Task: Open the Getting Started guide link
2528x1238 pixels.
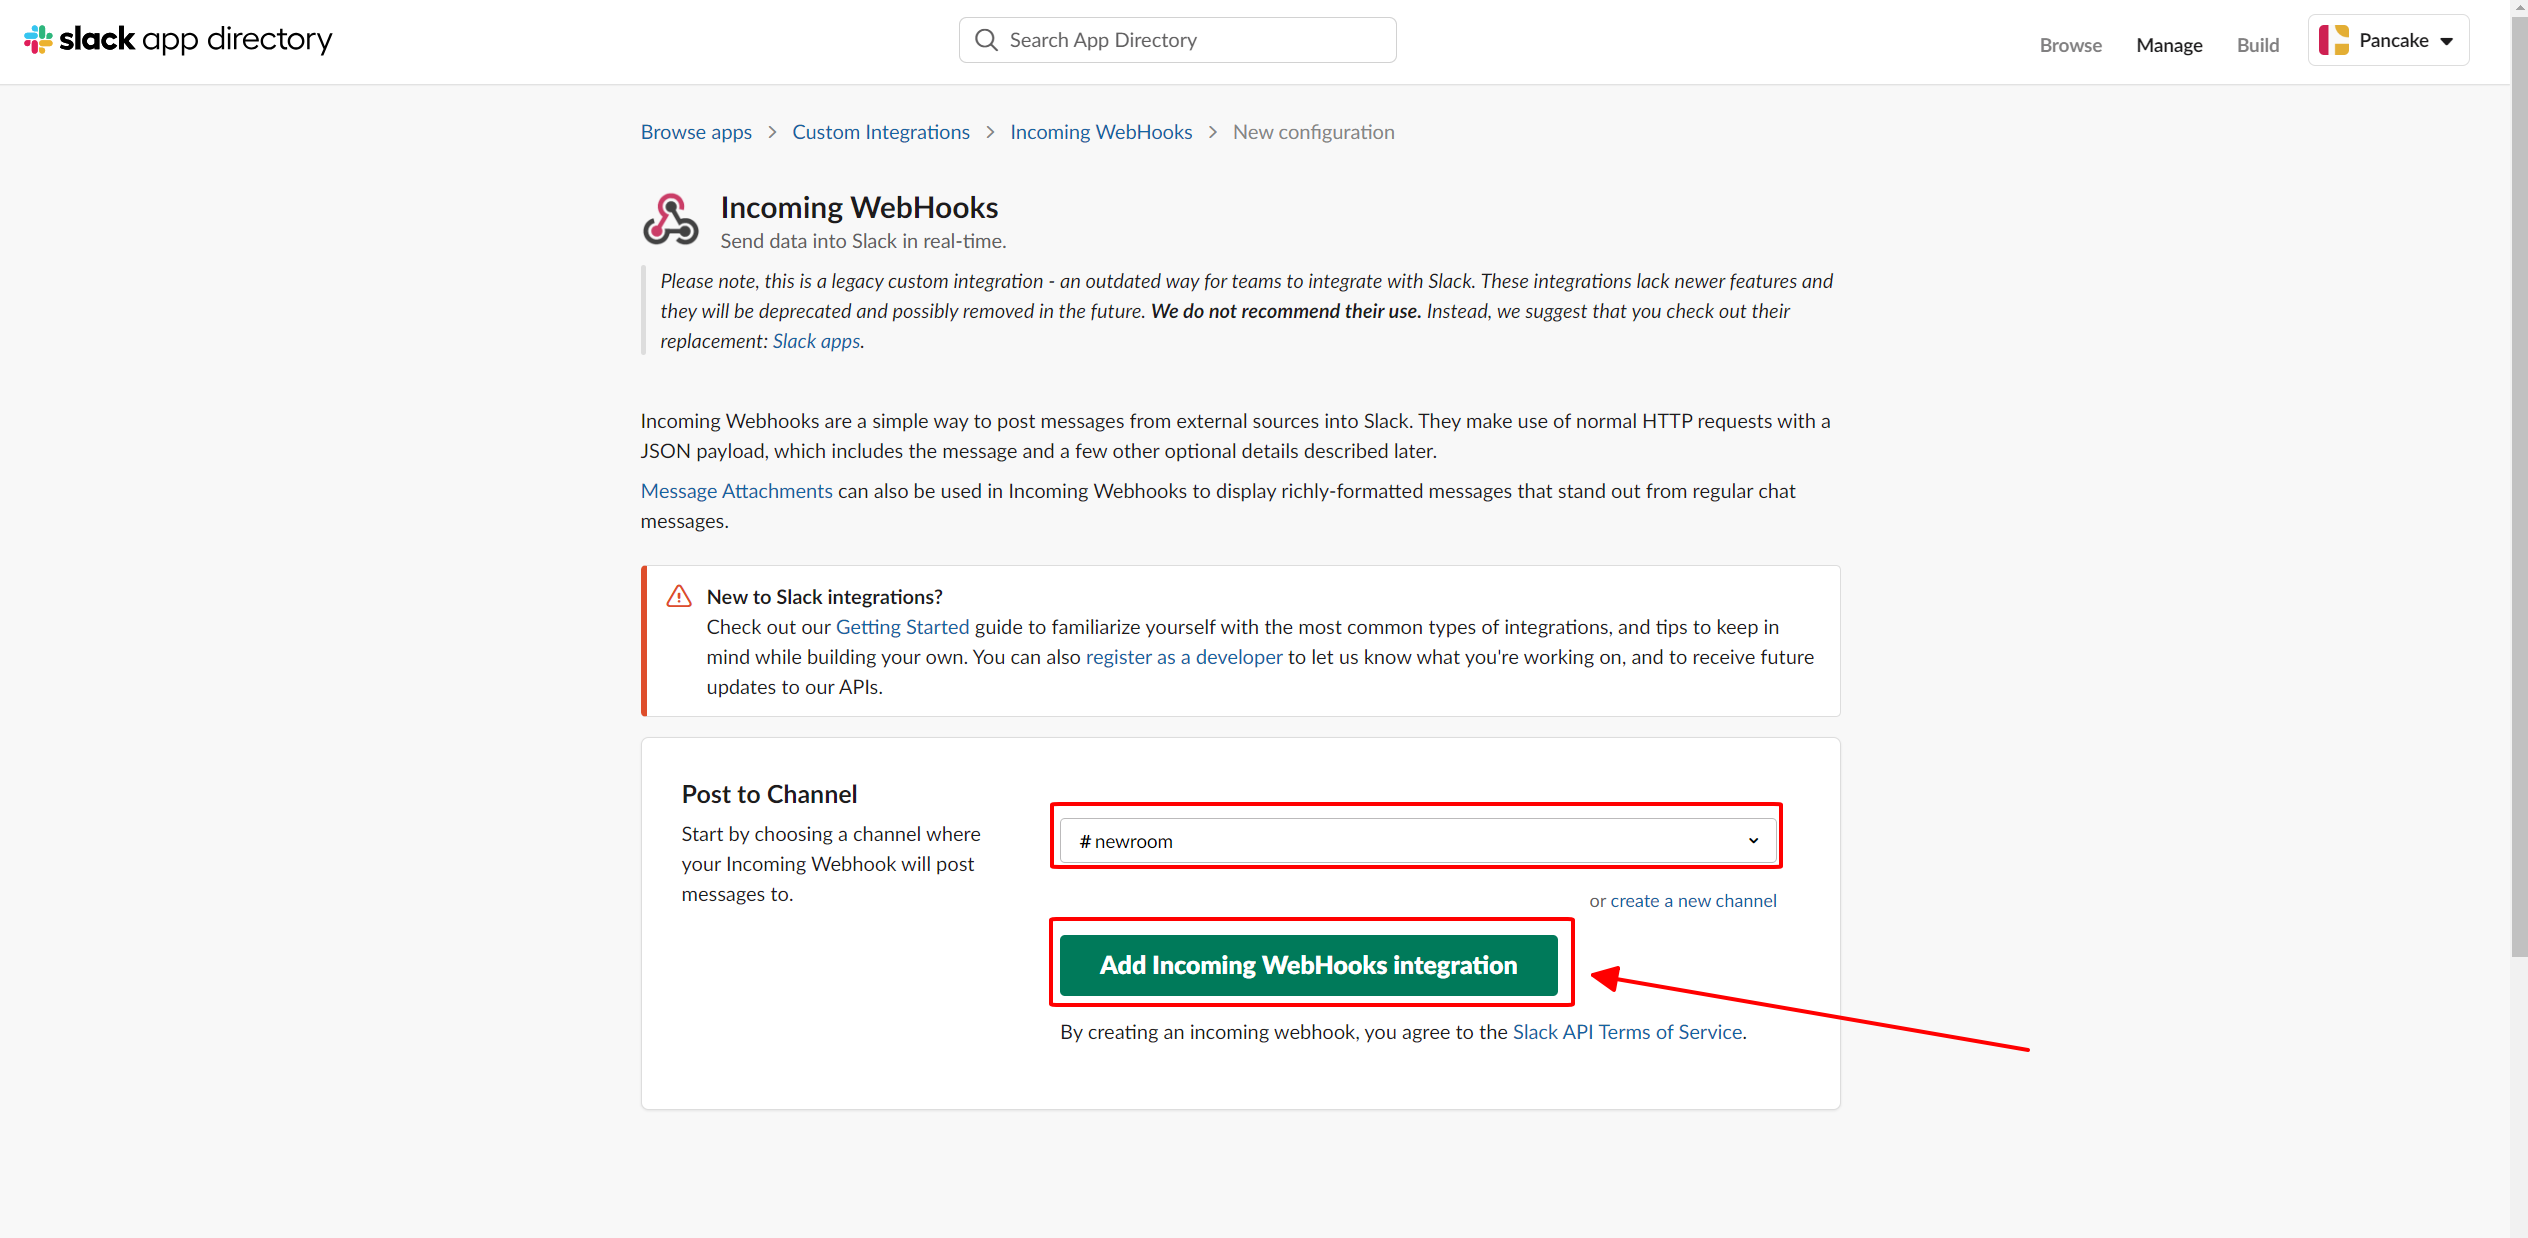Action: click(x=902, y=627)
